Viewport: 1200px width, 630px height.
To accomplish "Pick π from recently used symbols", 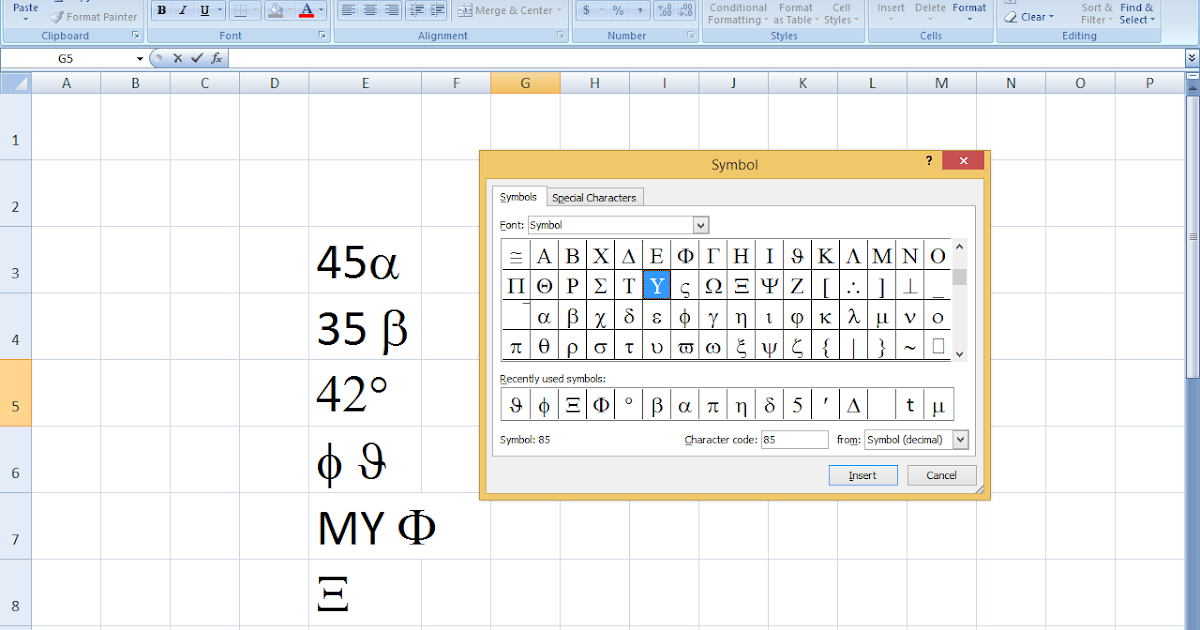I will pyautogui.click(x=712, y=405).
